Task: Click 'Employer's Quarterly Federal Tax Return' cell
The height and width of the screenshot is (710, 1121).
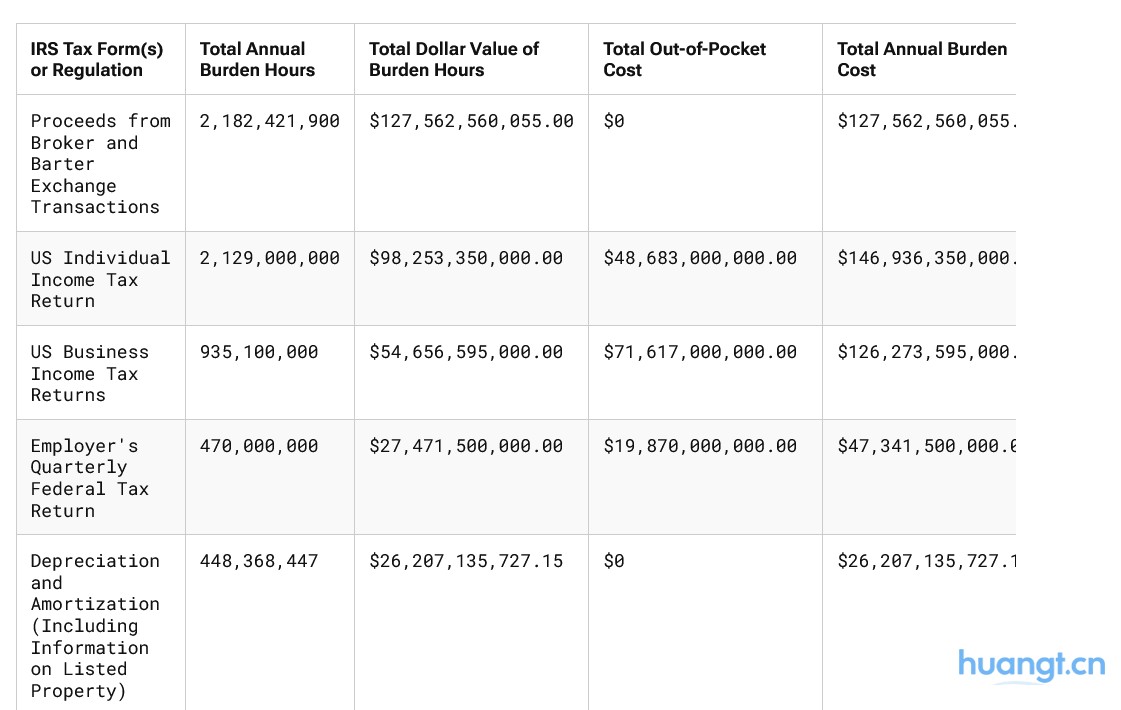Action: point(89,478)
